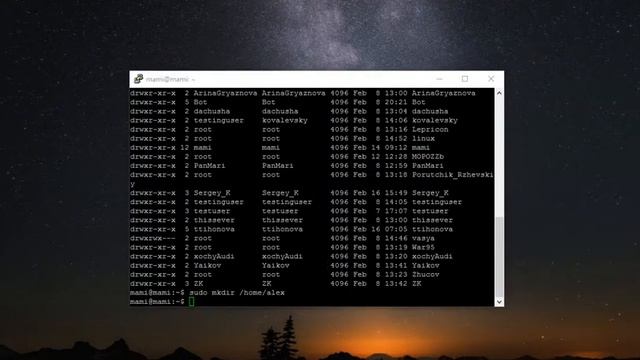
Task: Maximize the PuTTY terminal window
Action: tap(465, 79)
